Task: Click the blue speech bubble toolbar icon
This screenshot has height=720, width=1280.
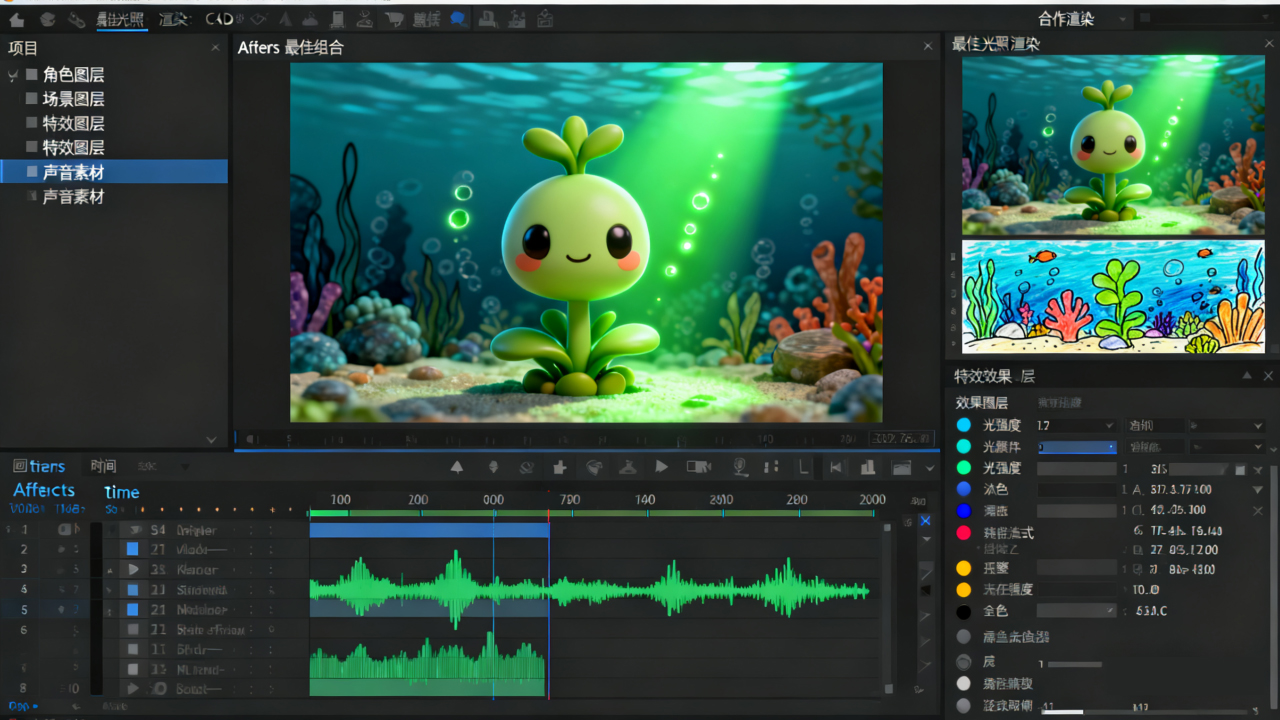Action: pos(457,19)
